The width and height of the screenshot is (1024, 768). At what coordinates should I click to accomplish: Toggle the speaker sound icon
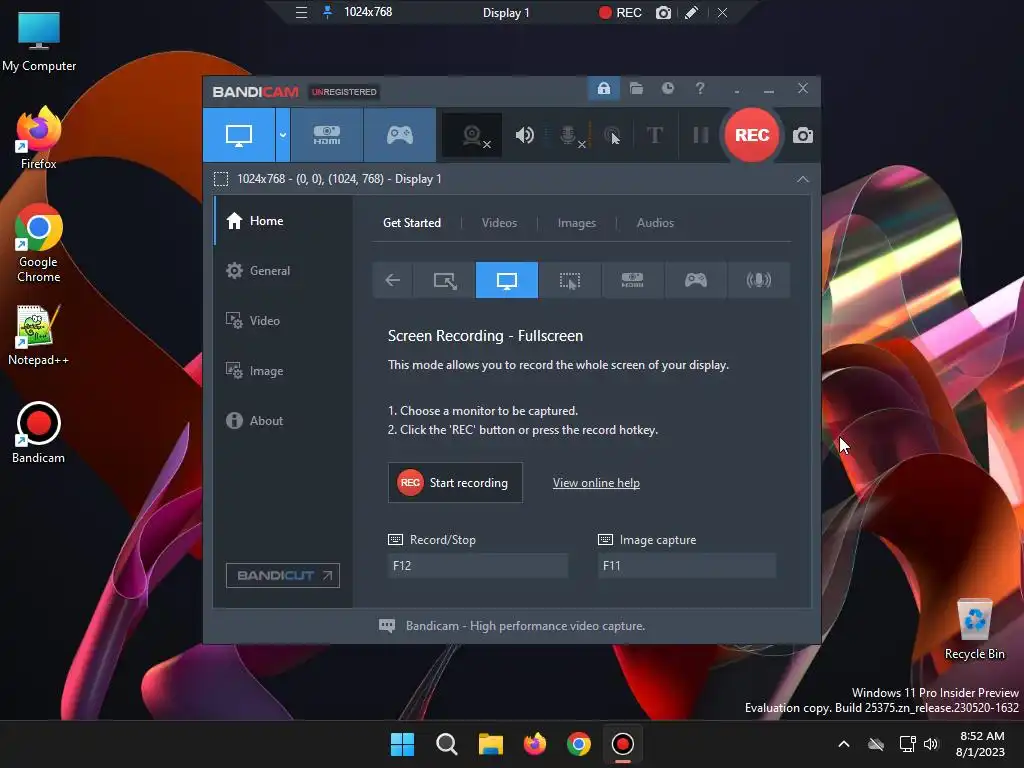(524, 135)
